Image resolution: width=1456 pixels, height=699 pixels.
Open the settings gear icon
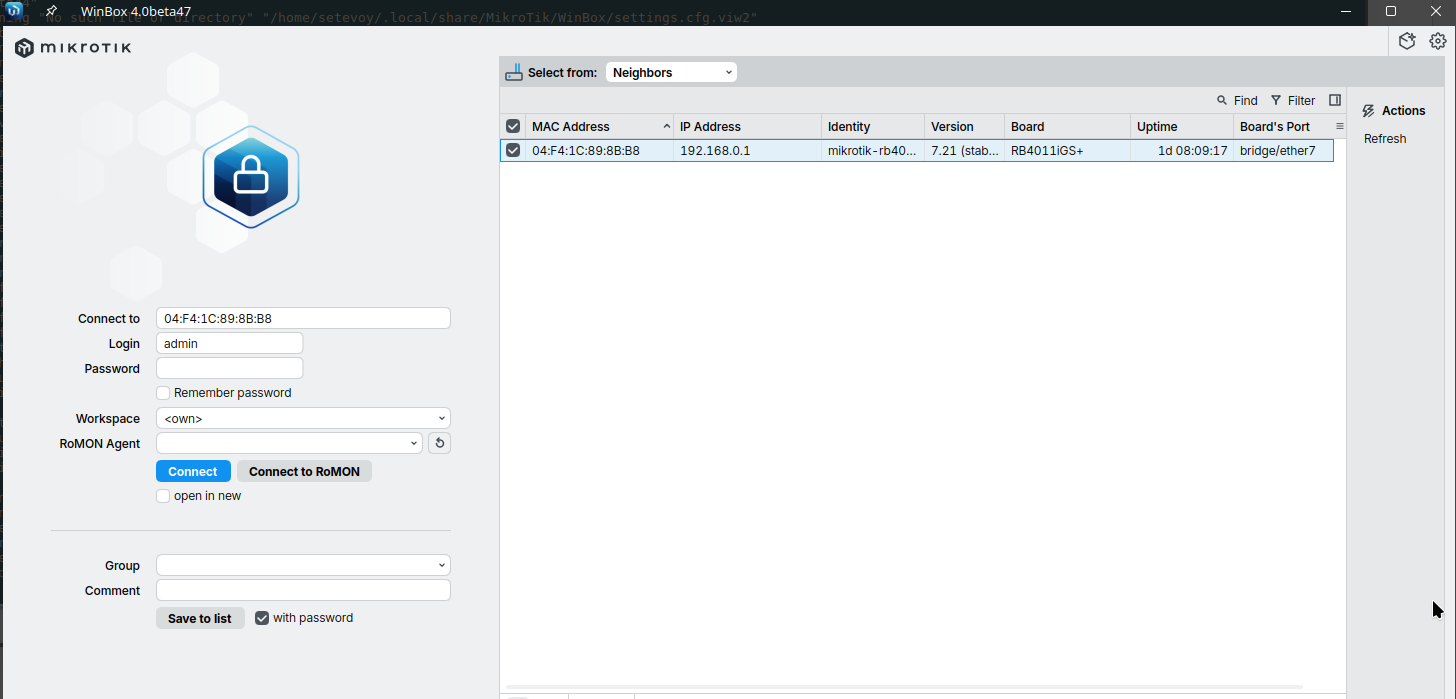pos(1437,41)
